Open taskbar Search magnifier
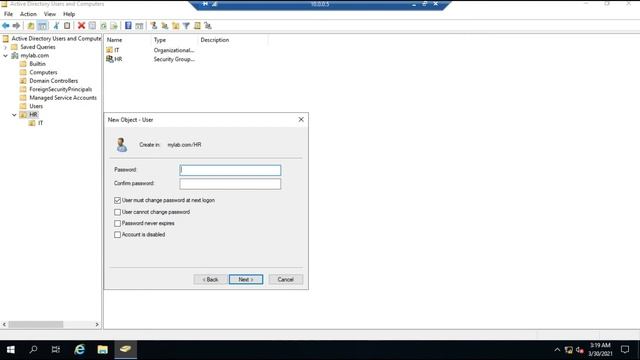 point(33,350)
